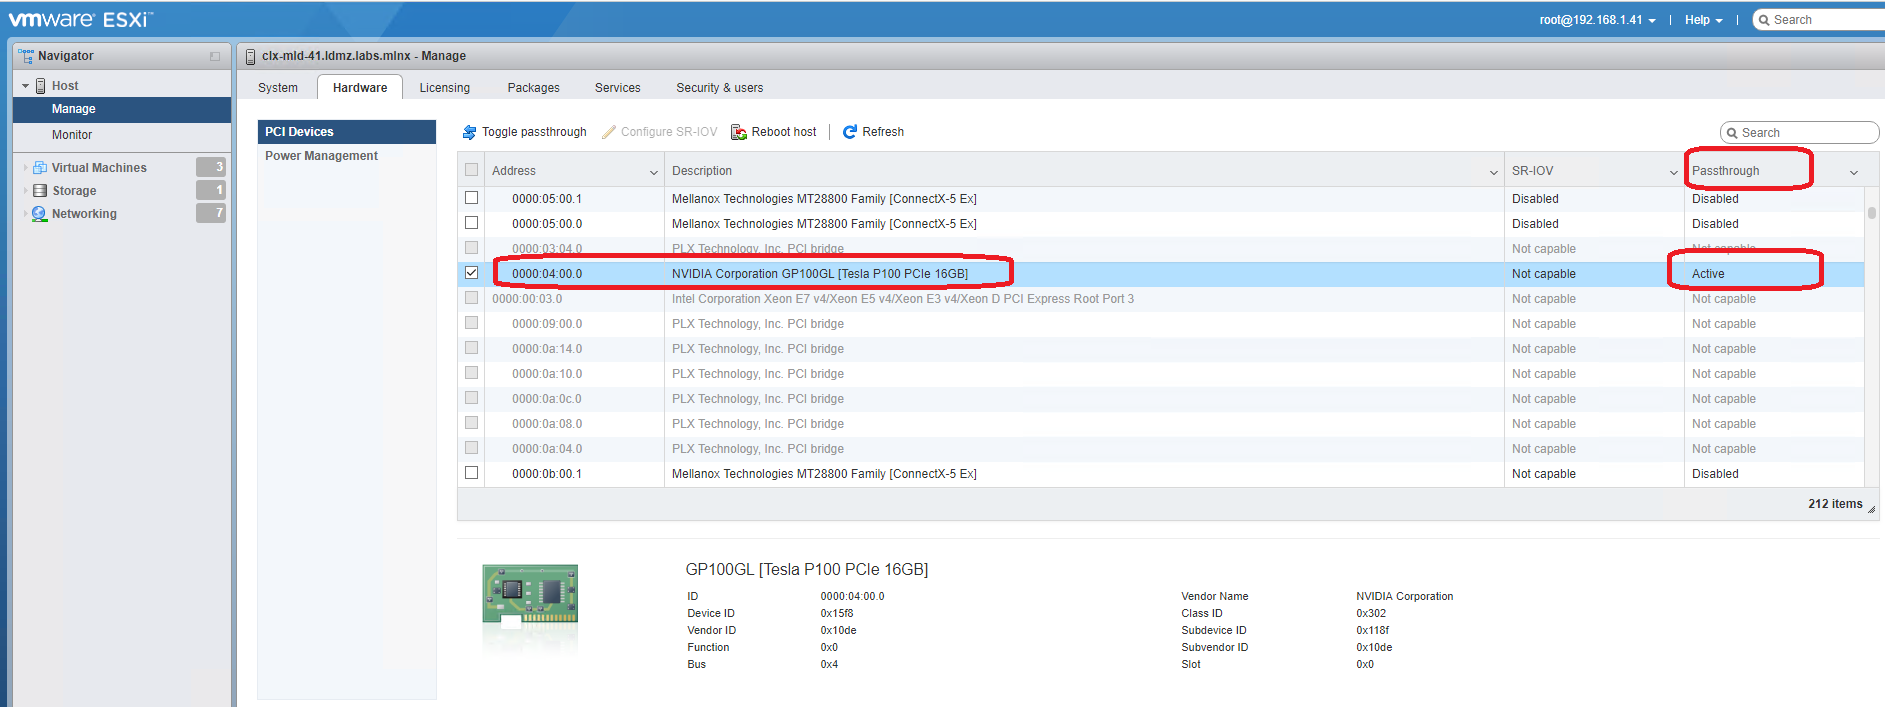Click the host icon beside clx-mld-41 title
The image size is (1885, 707).
point(251,57)
